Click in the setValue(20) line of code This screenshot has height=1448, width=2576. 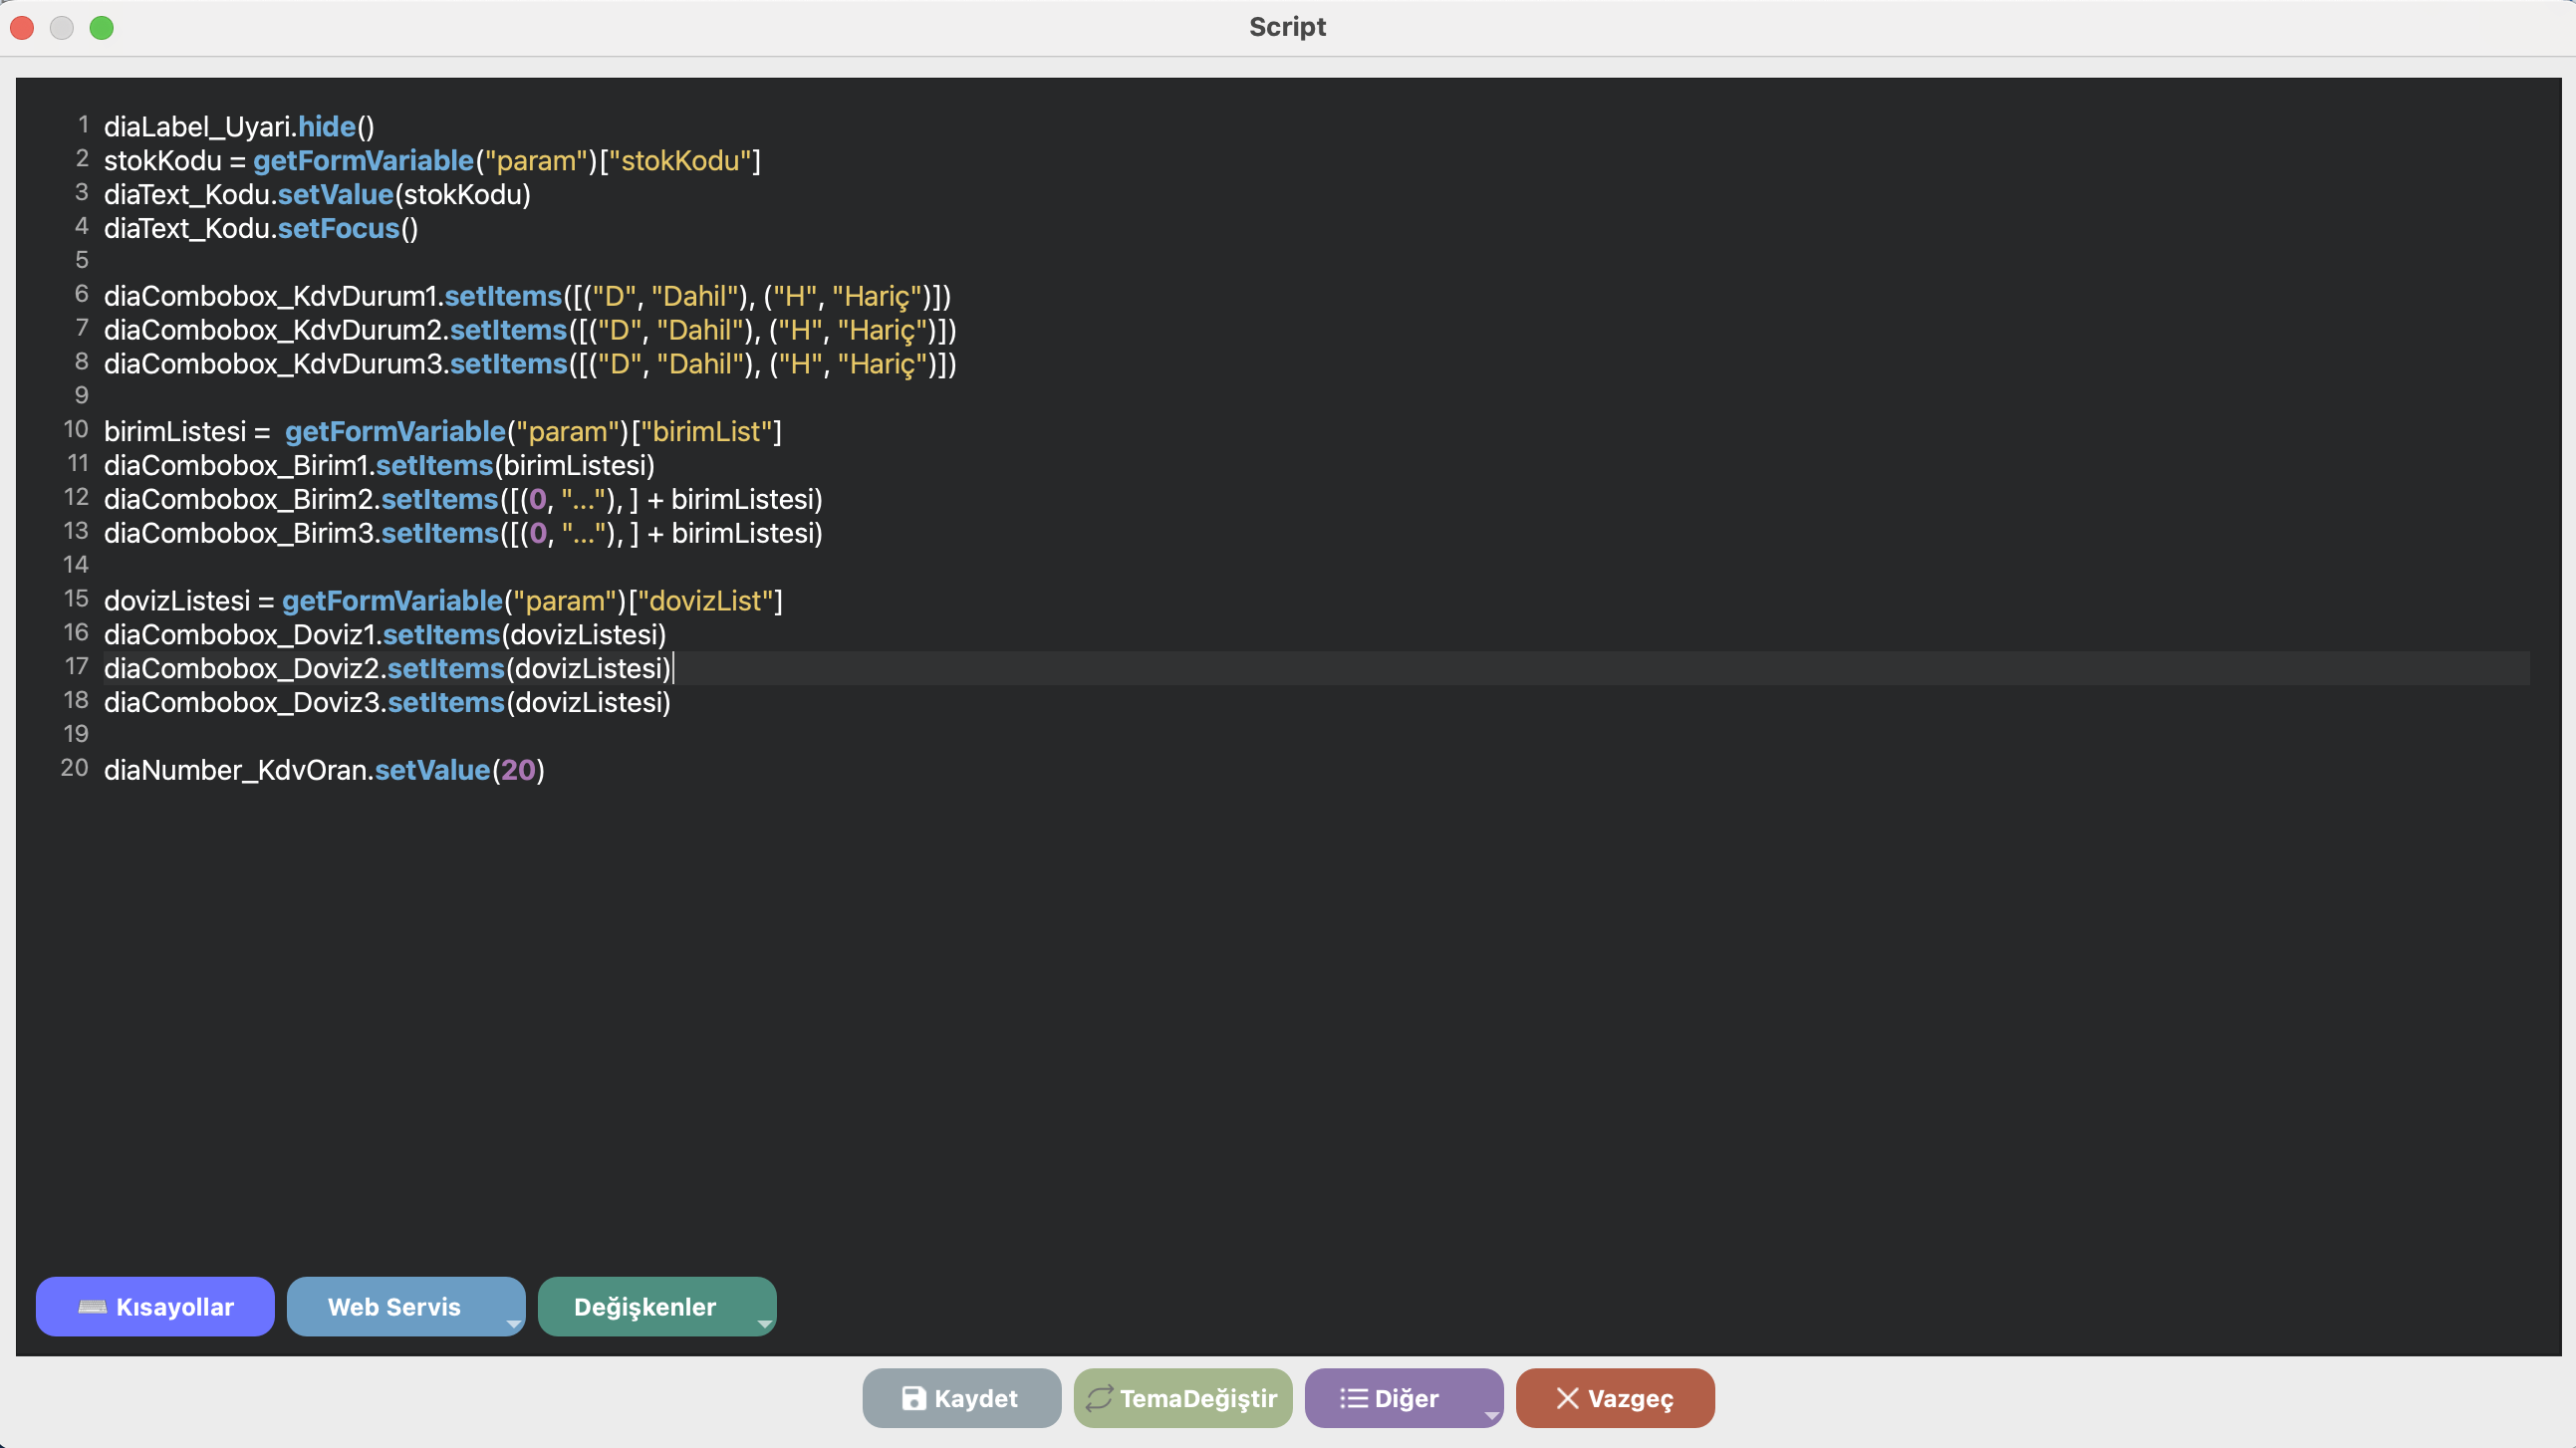pos(432,770)
